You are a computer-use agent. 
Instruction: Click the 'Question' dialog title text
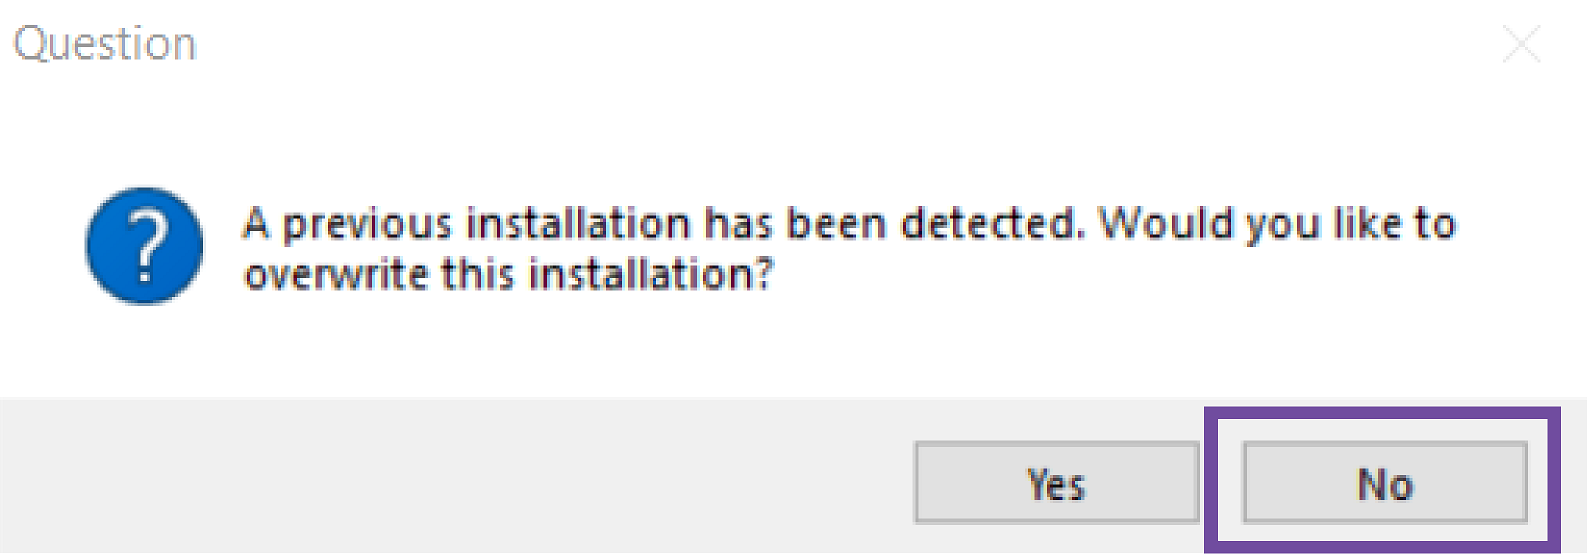point(104,45)
